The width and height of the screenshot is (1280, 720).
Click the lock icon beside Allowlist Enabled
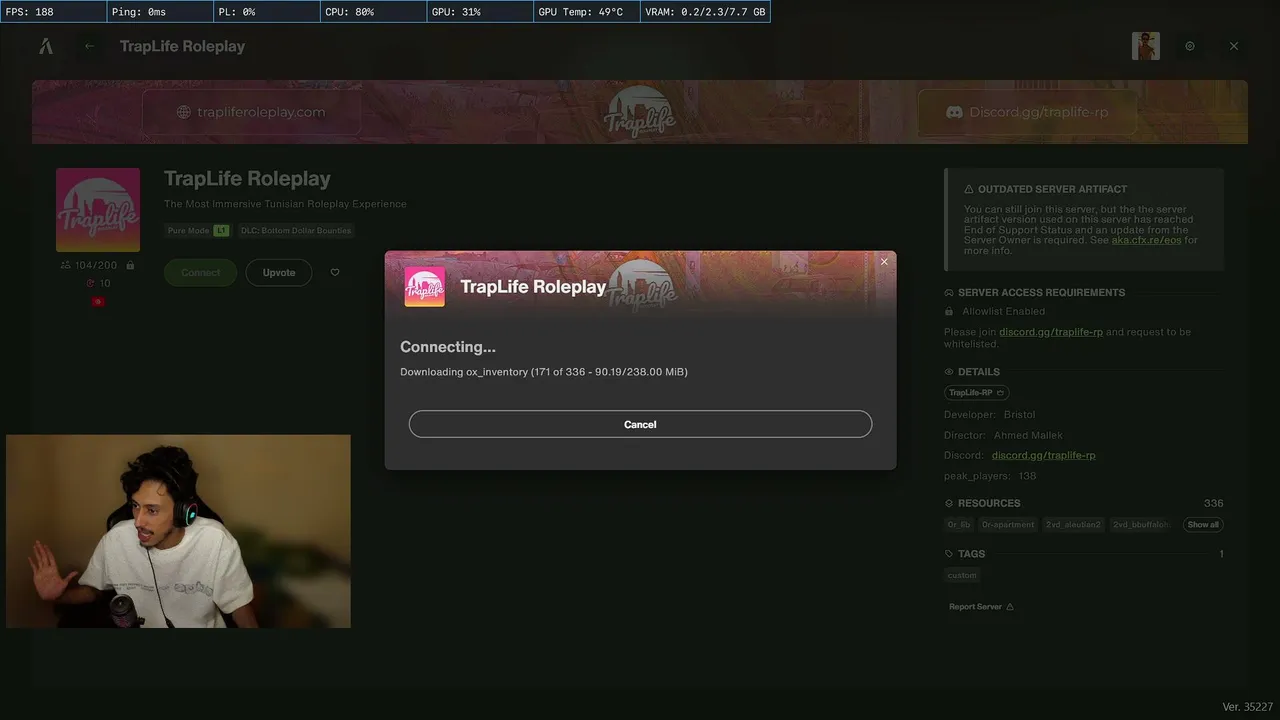[949, 312]
